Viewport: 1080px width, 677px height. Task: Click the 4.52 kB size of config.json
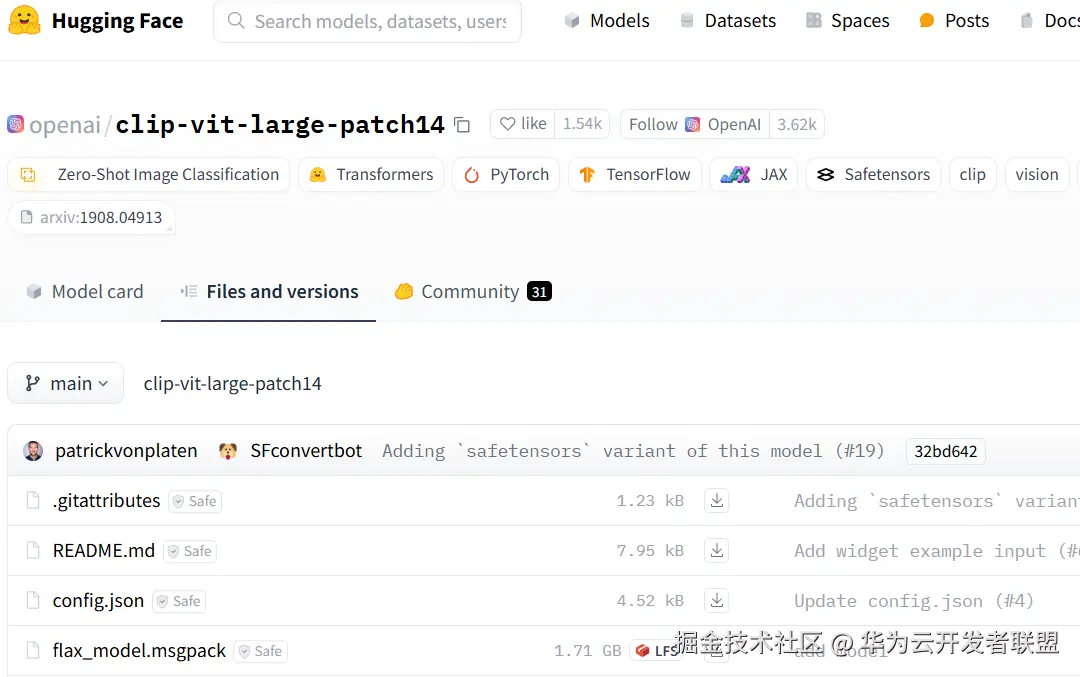(650, 601)
